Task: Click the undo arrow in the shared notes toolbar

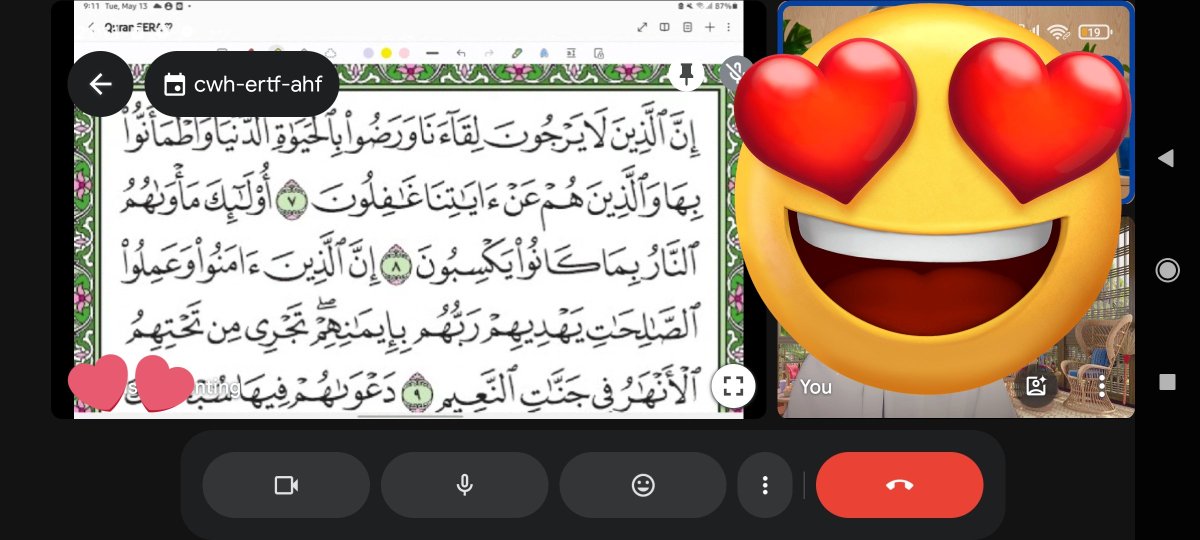Action: point(461,52)
